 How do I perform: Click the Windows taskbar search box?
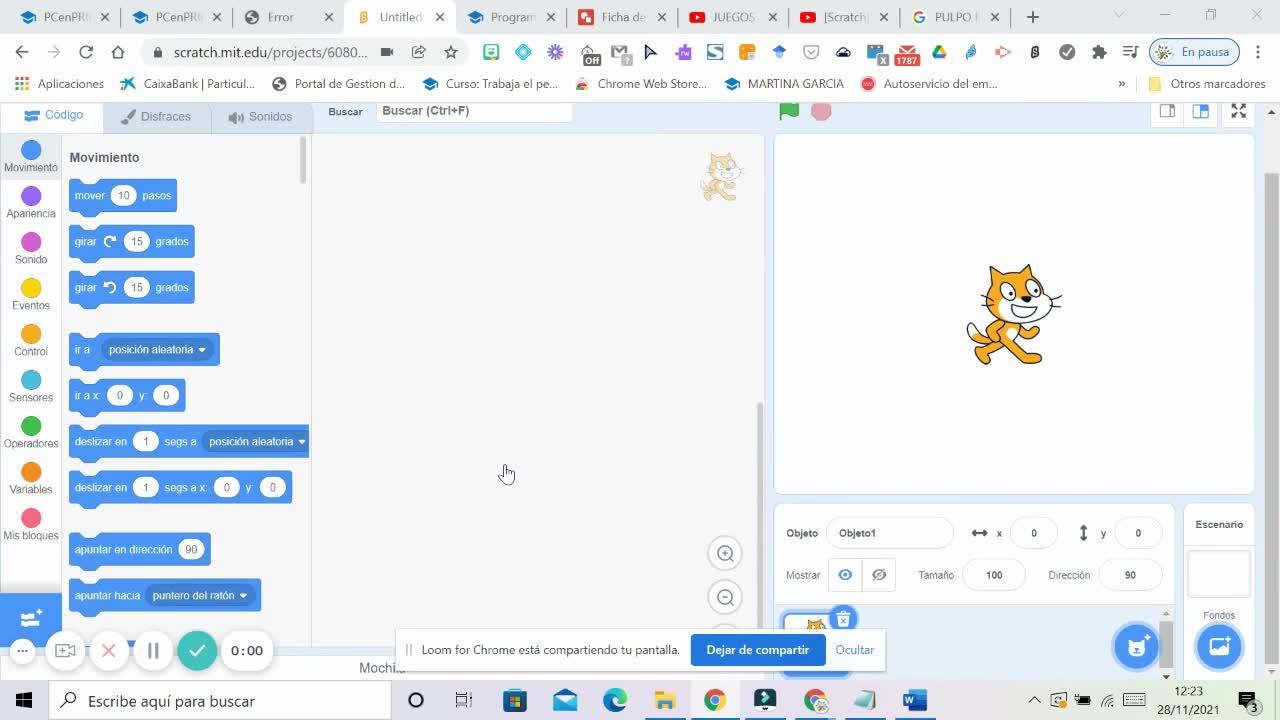tap(219, 700)
